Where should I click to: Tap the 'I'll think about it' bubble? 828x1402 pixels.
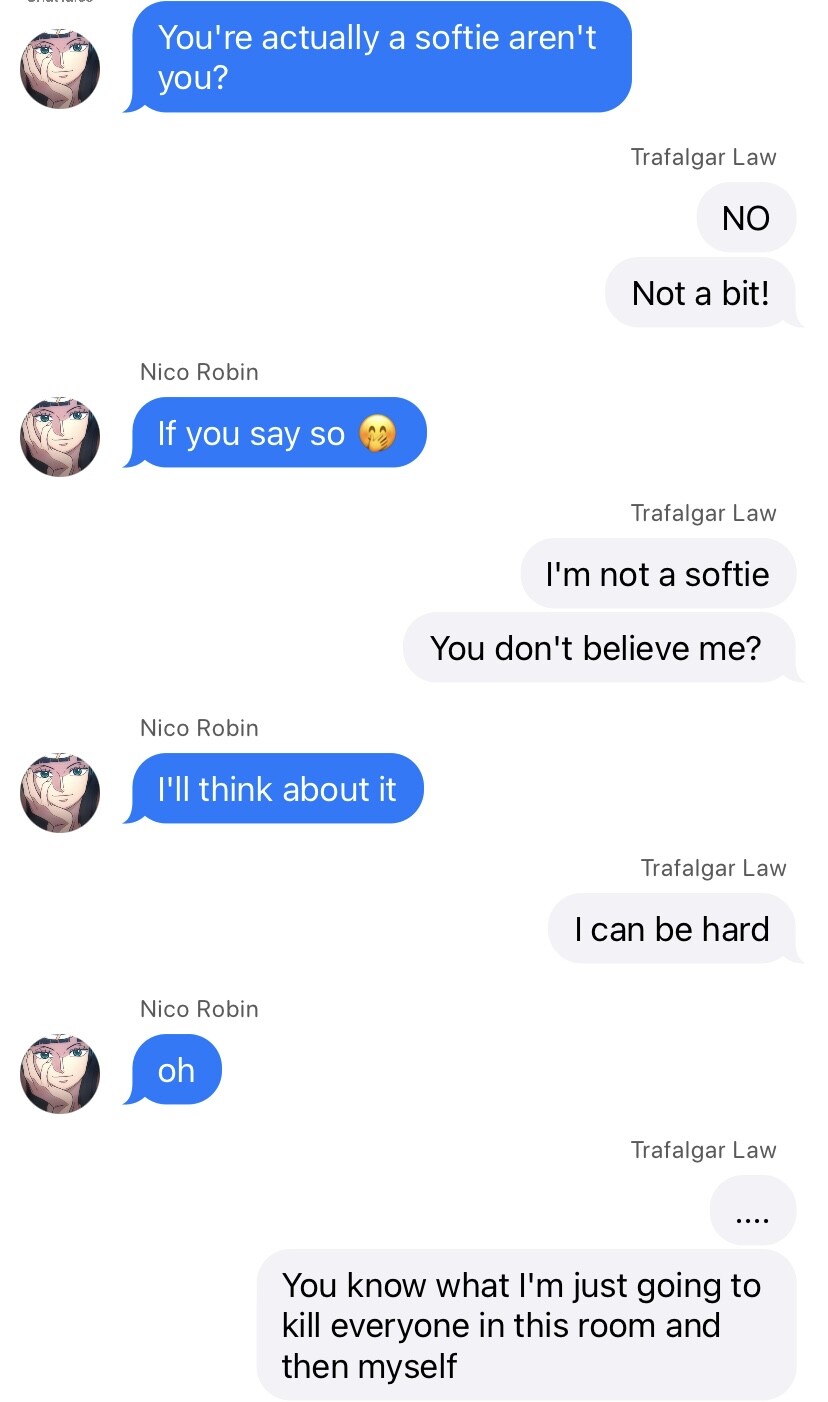(x=274, y=789)
